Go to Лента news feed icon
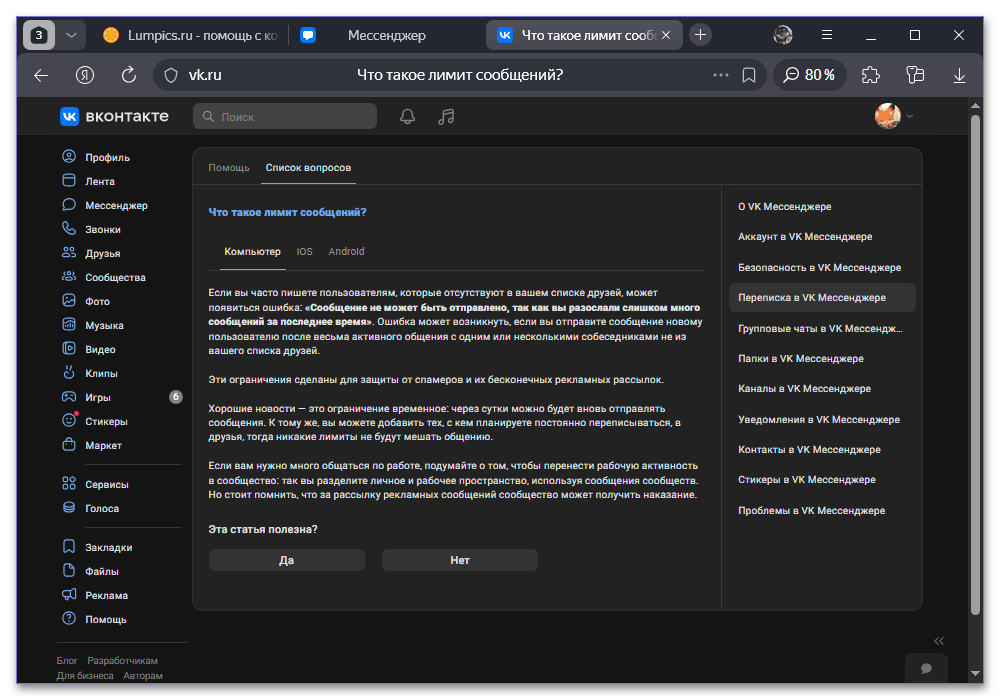The width and height of the screenshot is (1000, 700). (69, 180)
